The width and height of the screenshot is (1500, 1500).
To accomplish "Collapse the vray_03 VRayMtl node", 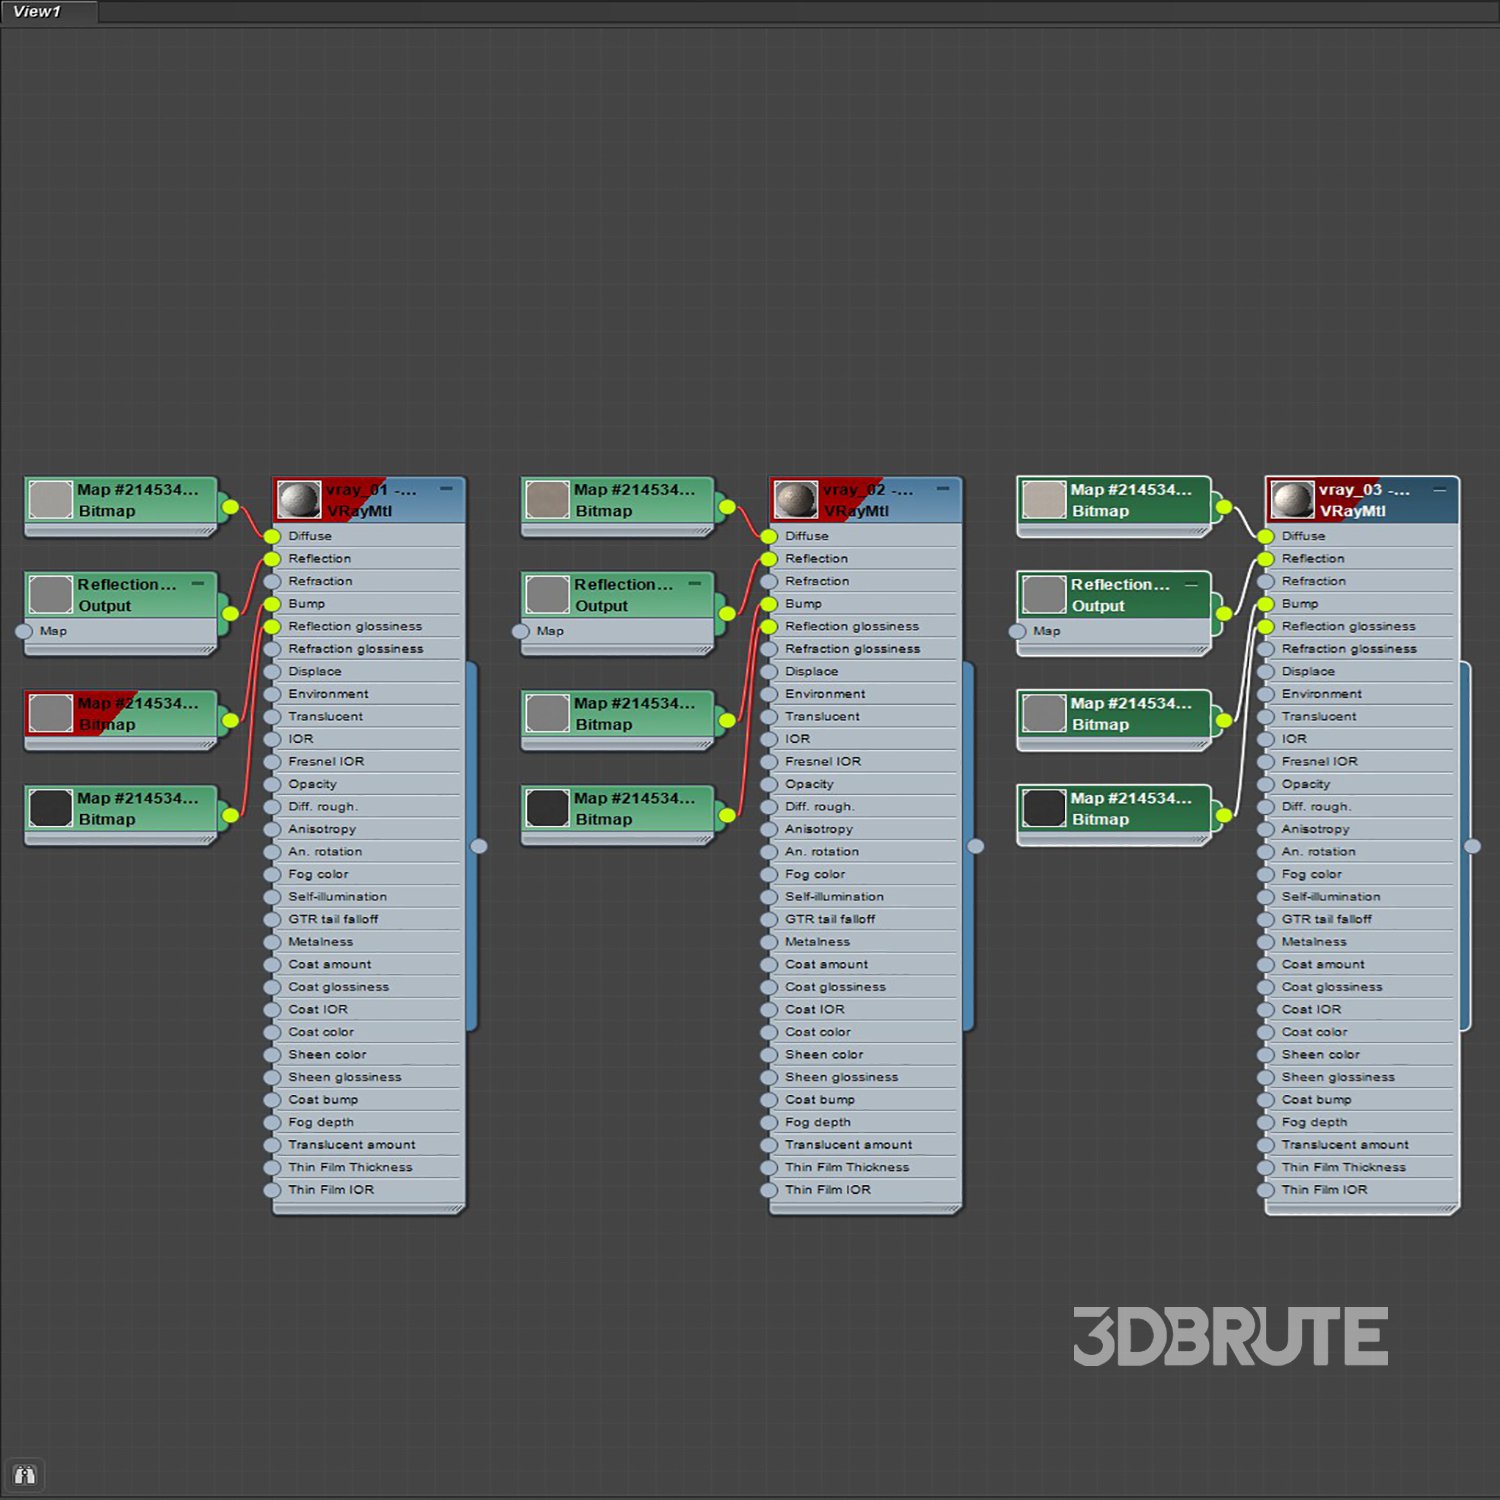I will tap(1439, 489).
